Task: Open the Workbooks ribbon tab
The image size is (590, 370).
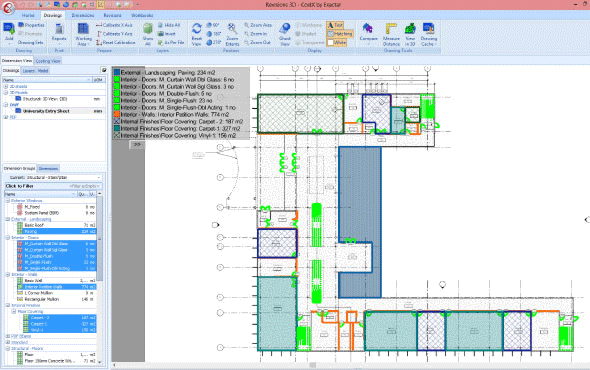Action: pyautogui.click(x=142, y=15)
